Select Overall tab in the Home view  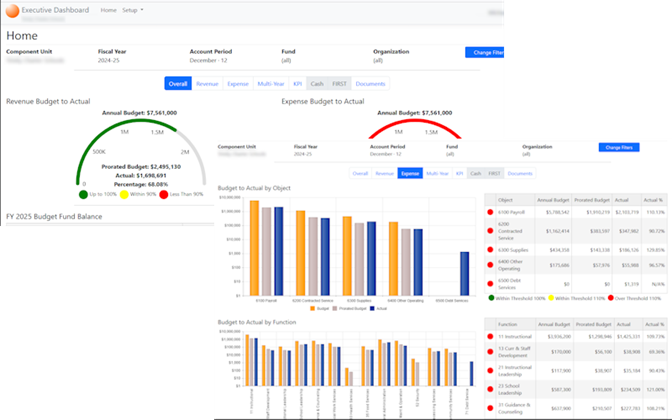click(178, 84)
